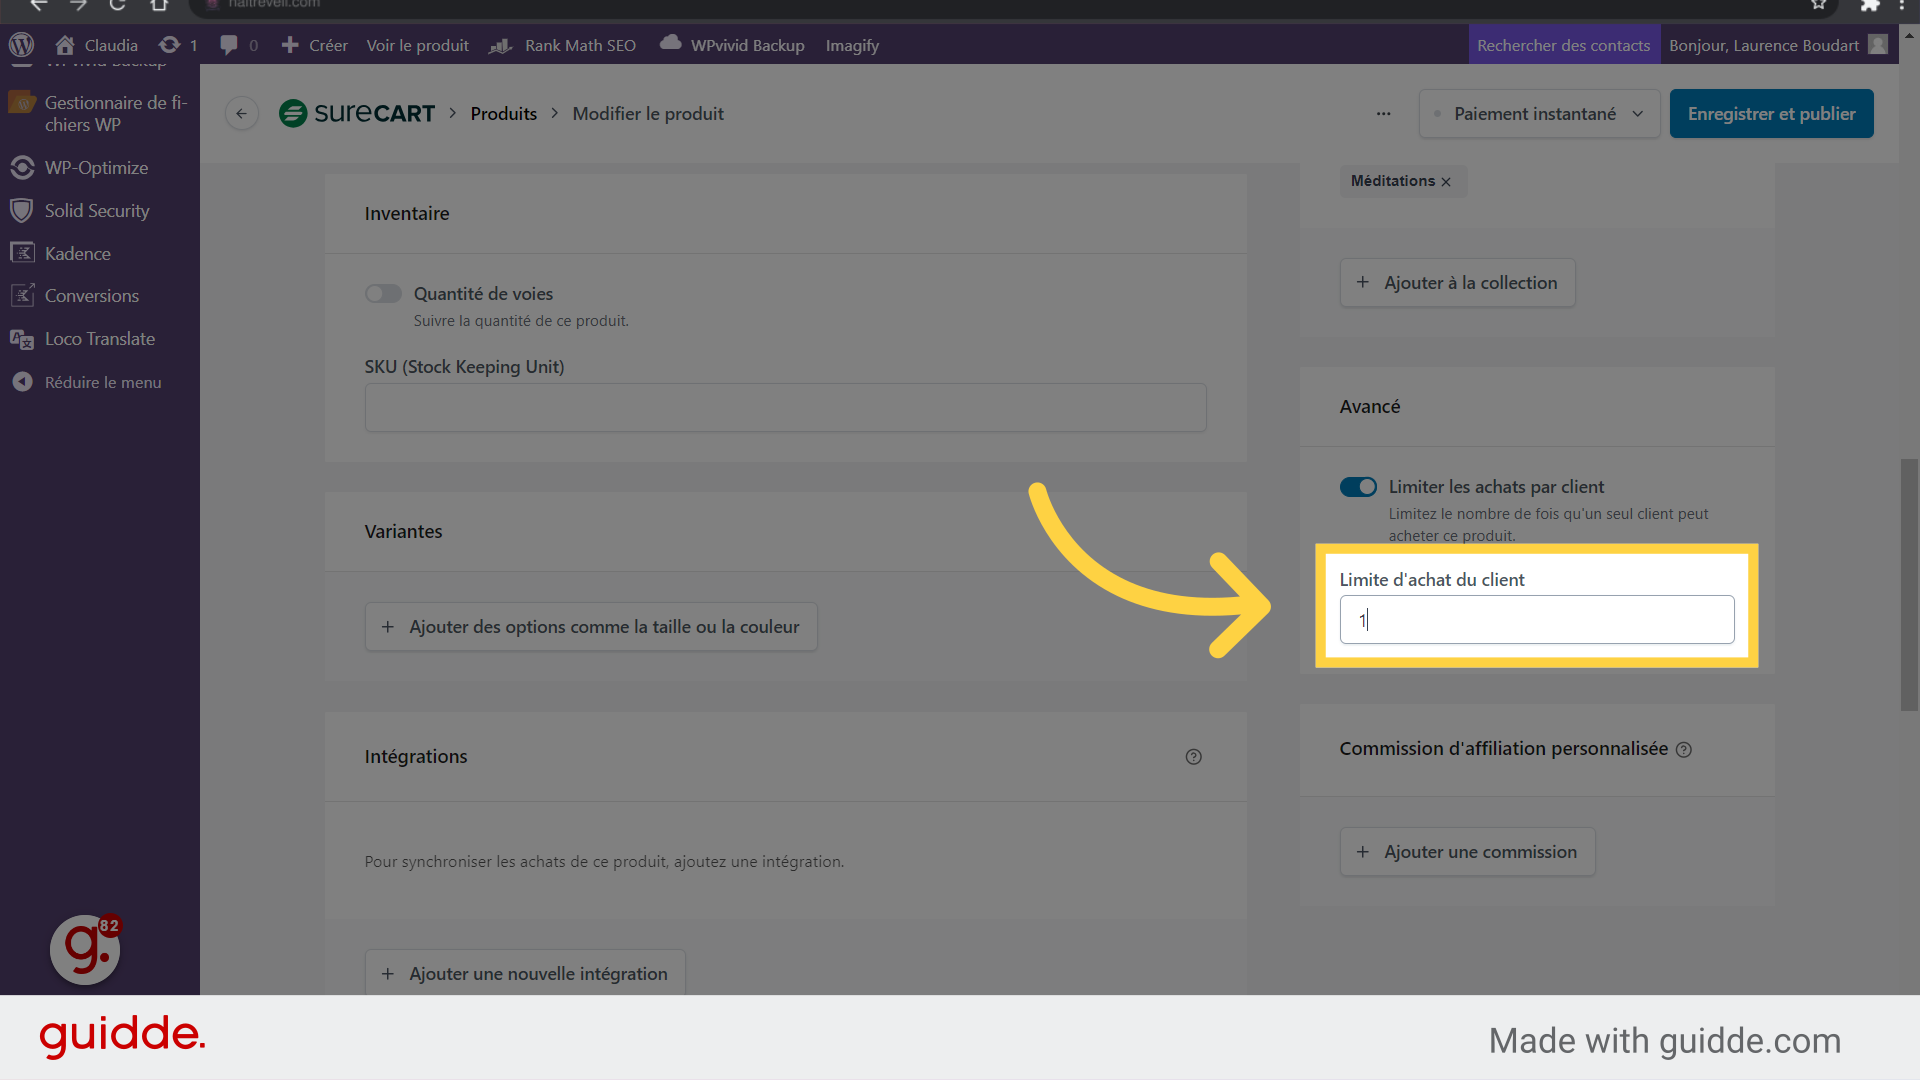Go to the Produits breadcrumb
Screen dimensions: 1920x1080
click(x=503, y=113)
